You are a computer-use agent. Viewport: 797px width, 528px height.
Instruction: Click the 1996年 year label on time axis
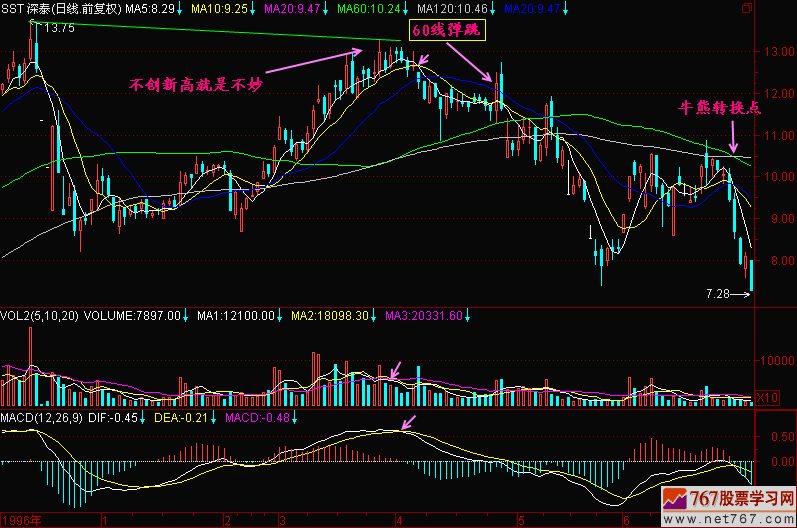(x=22, y=521)
